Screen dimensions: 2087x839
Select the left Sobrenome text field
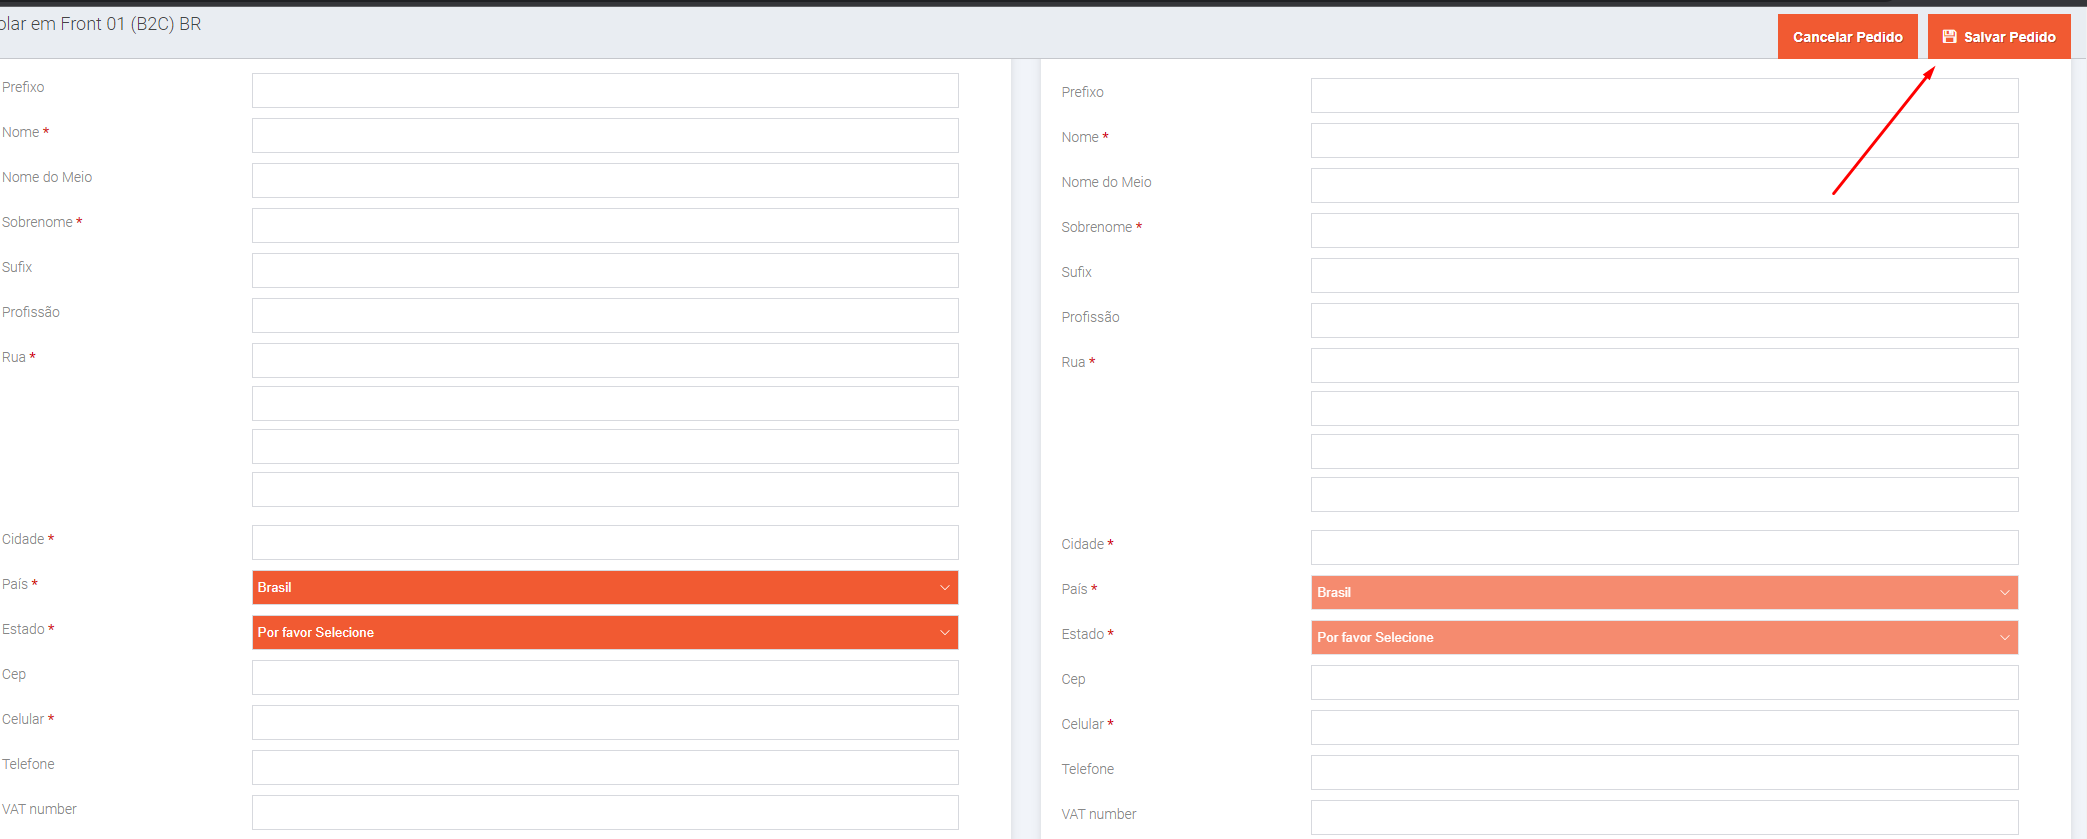604,226
